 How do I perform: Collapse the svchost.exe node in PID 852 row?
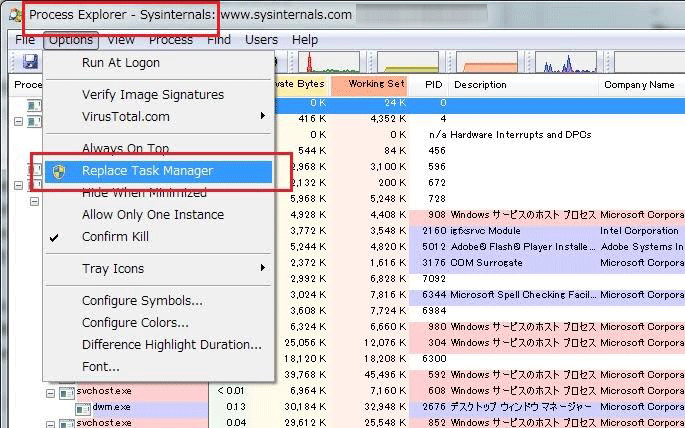pos(51,424)
